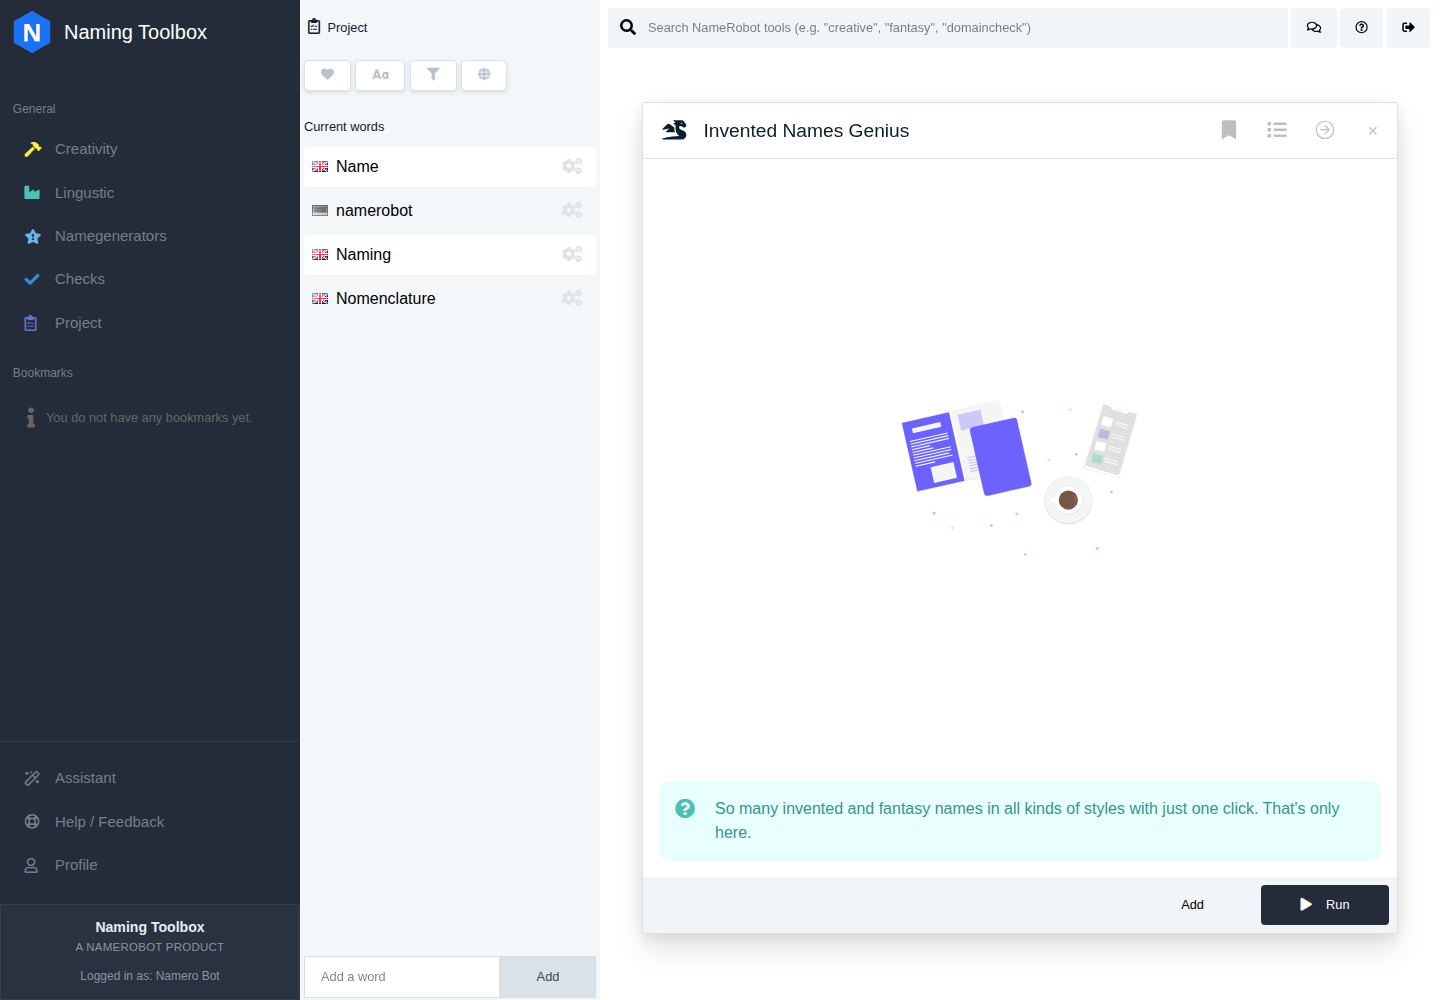This screenshot has width=1440, height=1000.
Task: Open the chat messages button
Action: pyautogui.click(x=1314, y=28)
